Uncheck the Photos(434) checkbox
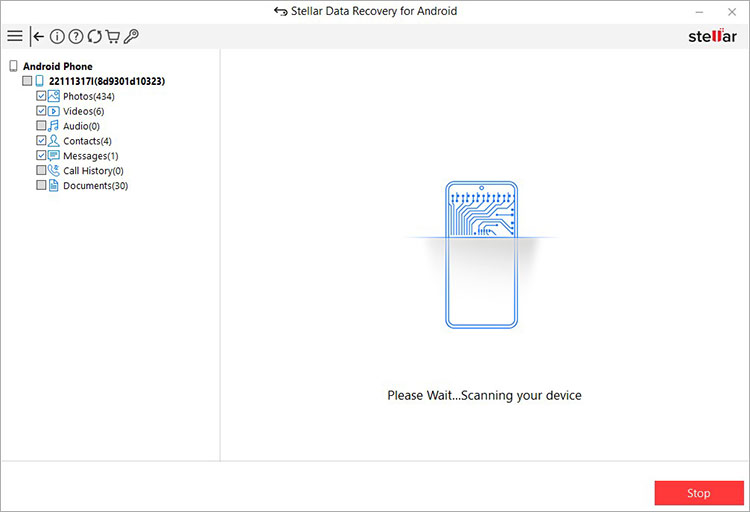Viewport: 750px width, 512px height. pyautogui.click(x=41, y=96)
